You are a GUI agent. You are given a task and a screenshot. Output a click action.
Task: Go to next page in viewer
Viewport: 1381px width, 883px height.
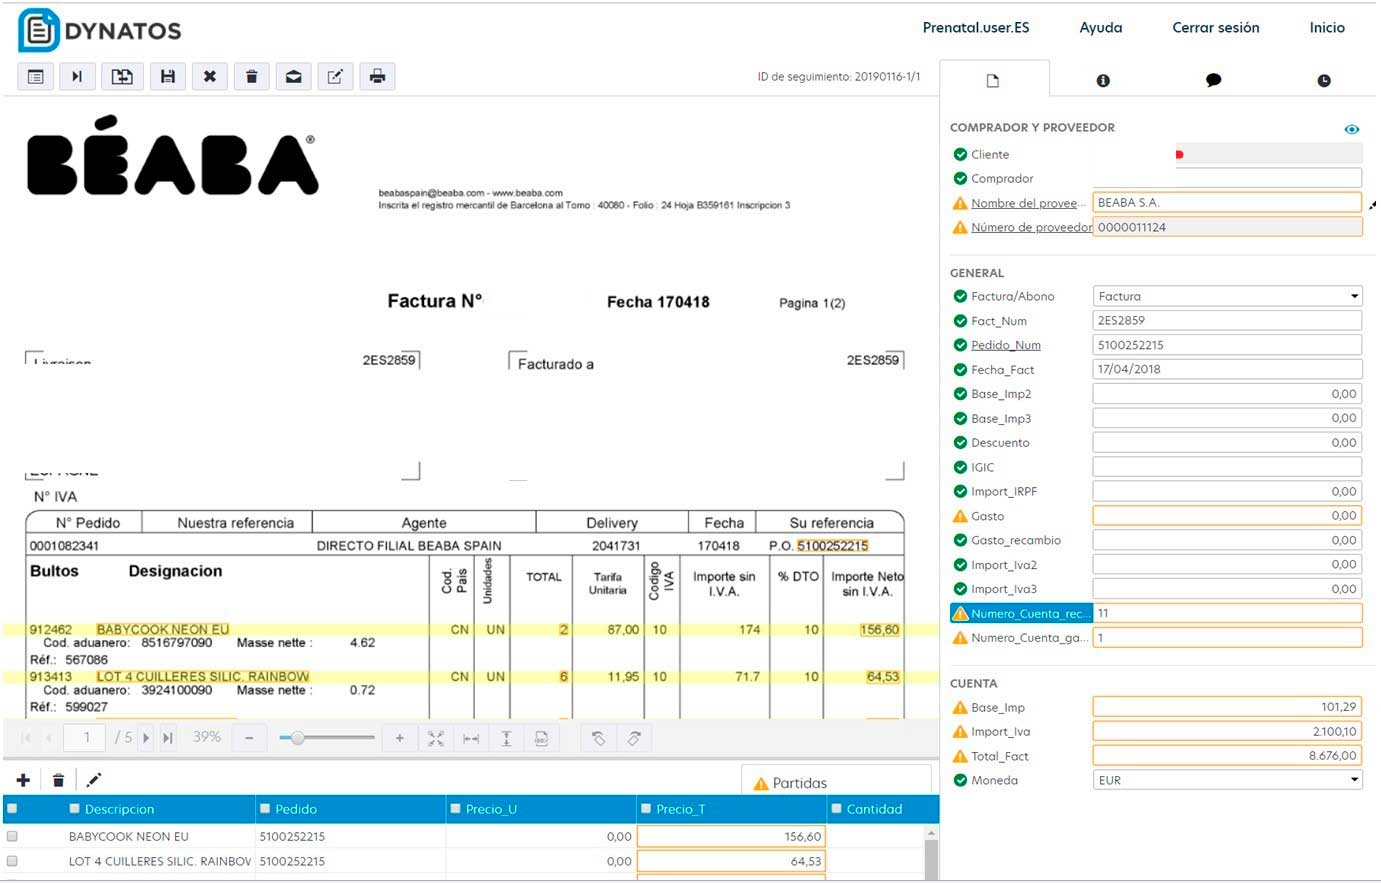point(146,738)
